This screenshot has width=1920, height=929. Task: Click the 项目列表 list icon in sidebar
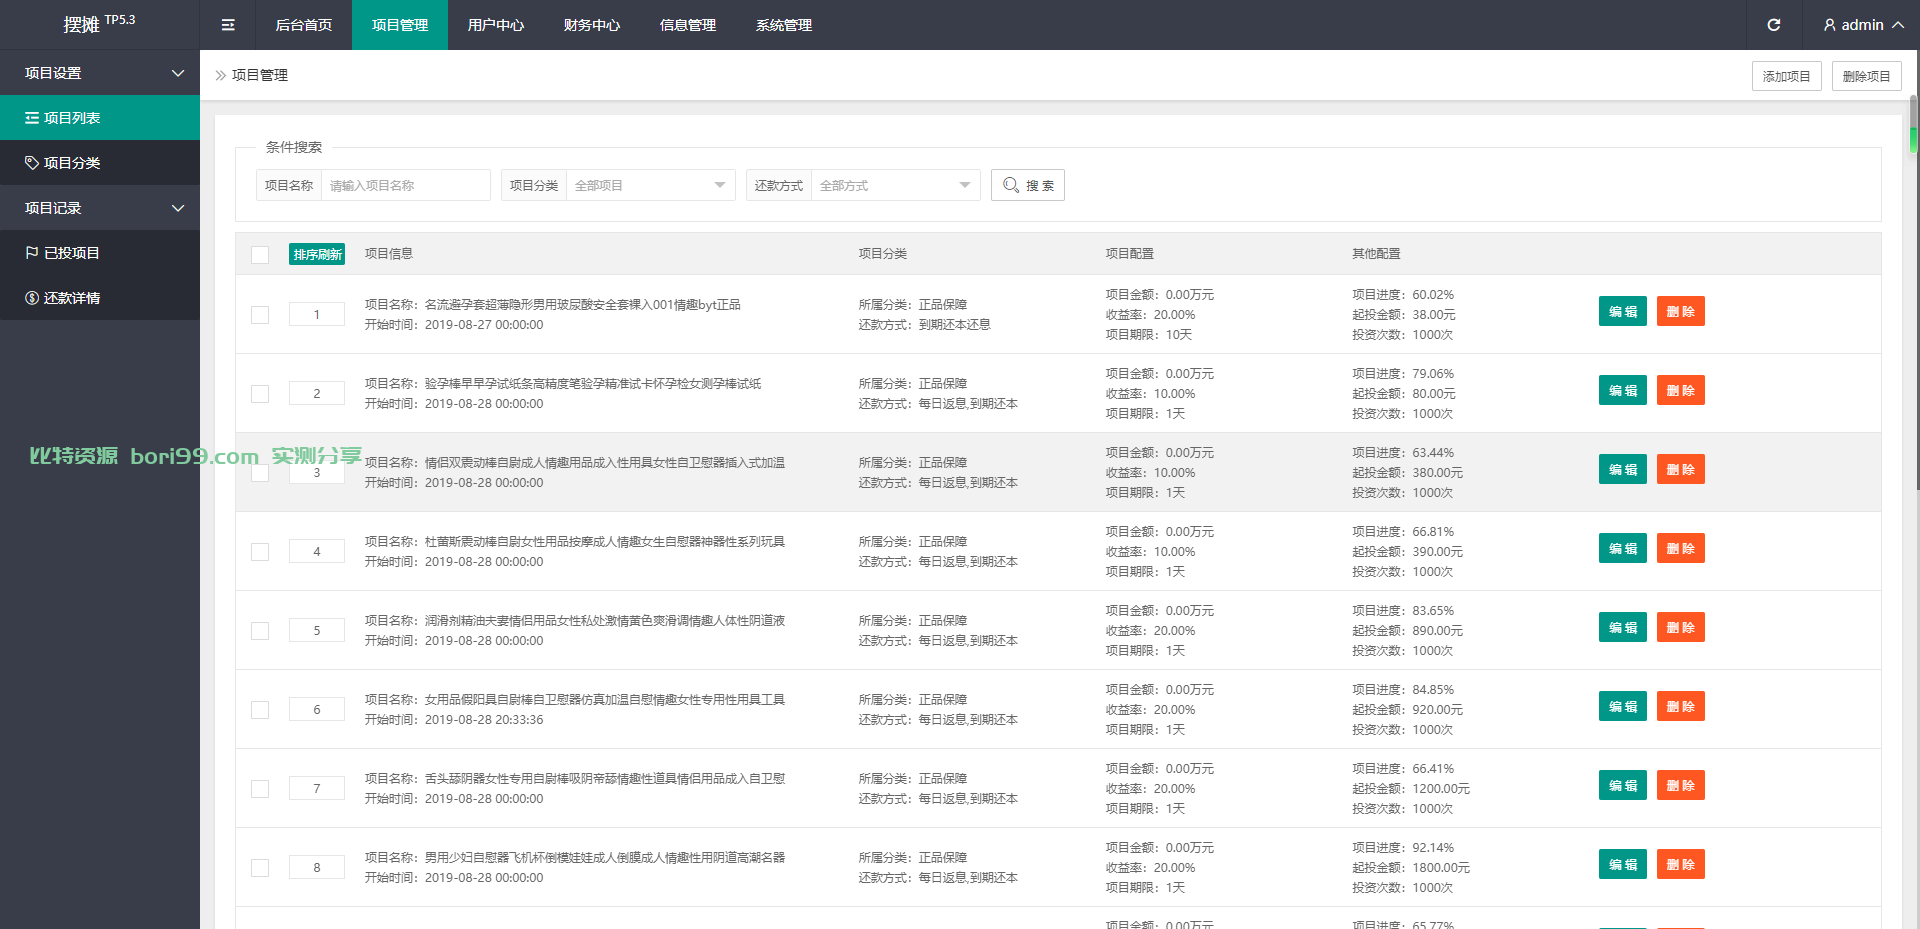coord(32,118)
